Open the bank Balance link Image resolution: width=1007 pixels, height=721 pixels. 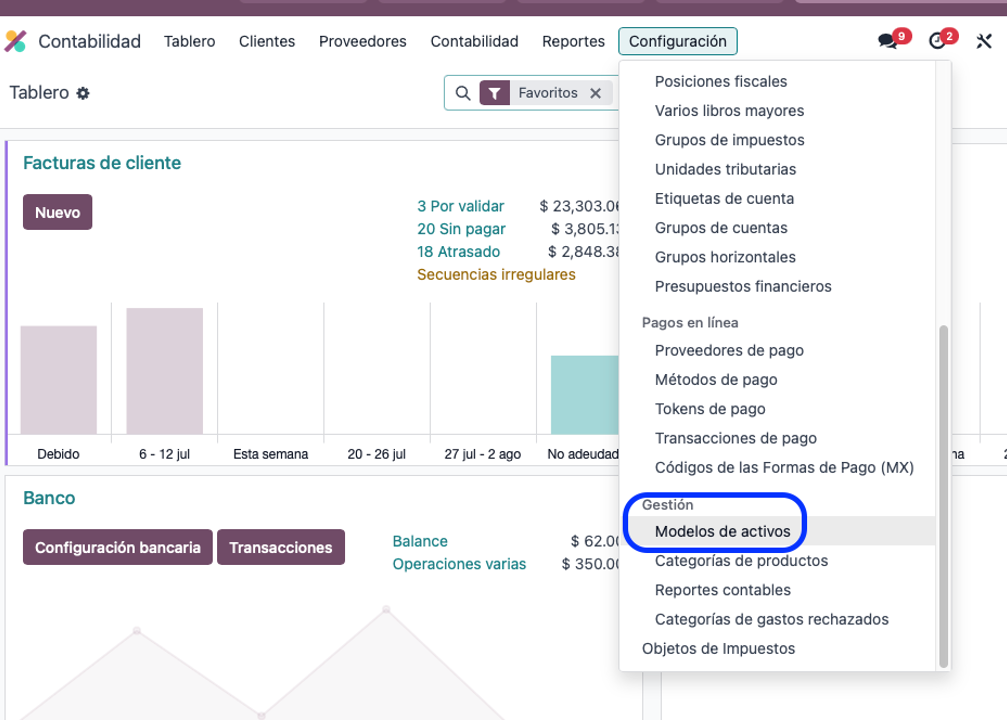click(x=420, y=541)
